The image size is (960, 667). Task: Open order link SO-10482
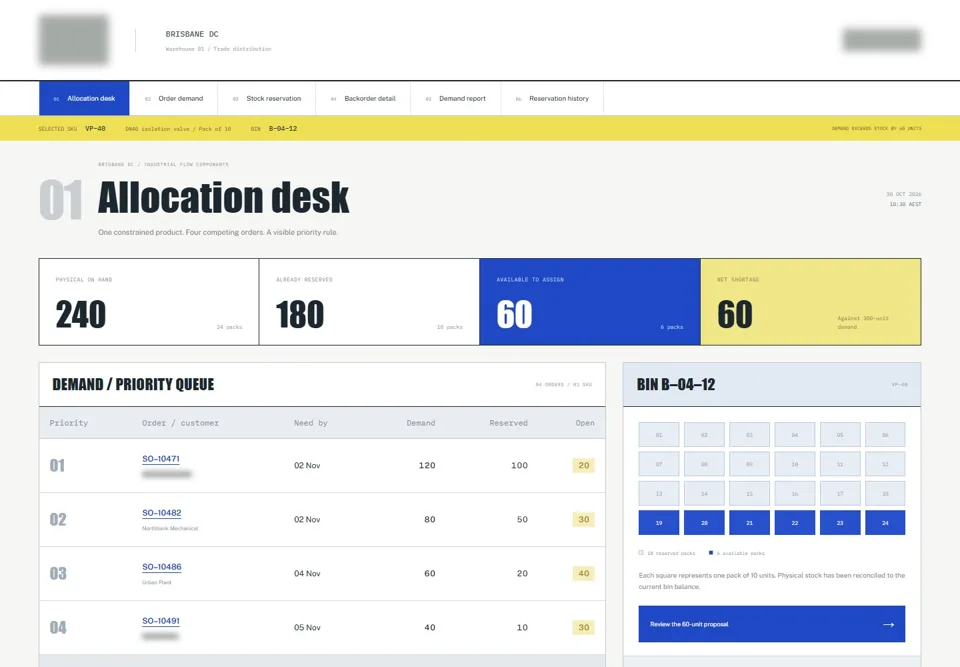coord(162,513)
